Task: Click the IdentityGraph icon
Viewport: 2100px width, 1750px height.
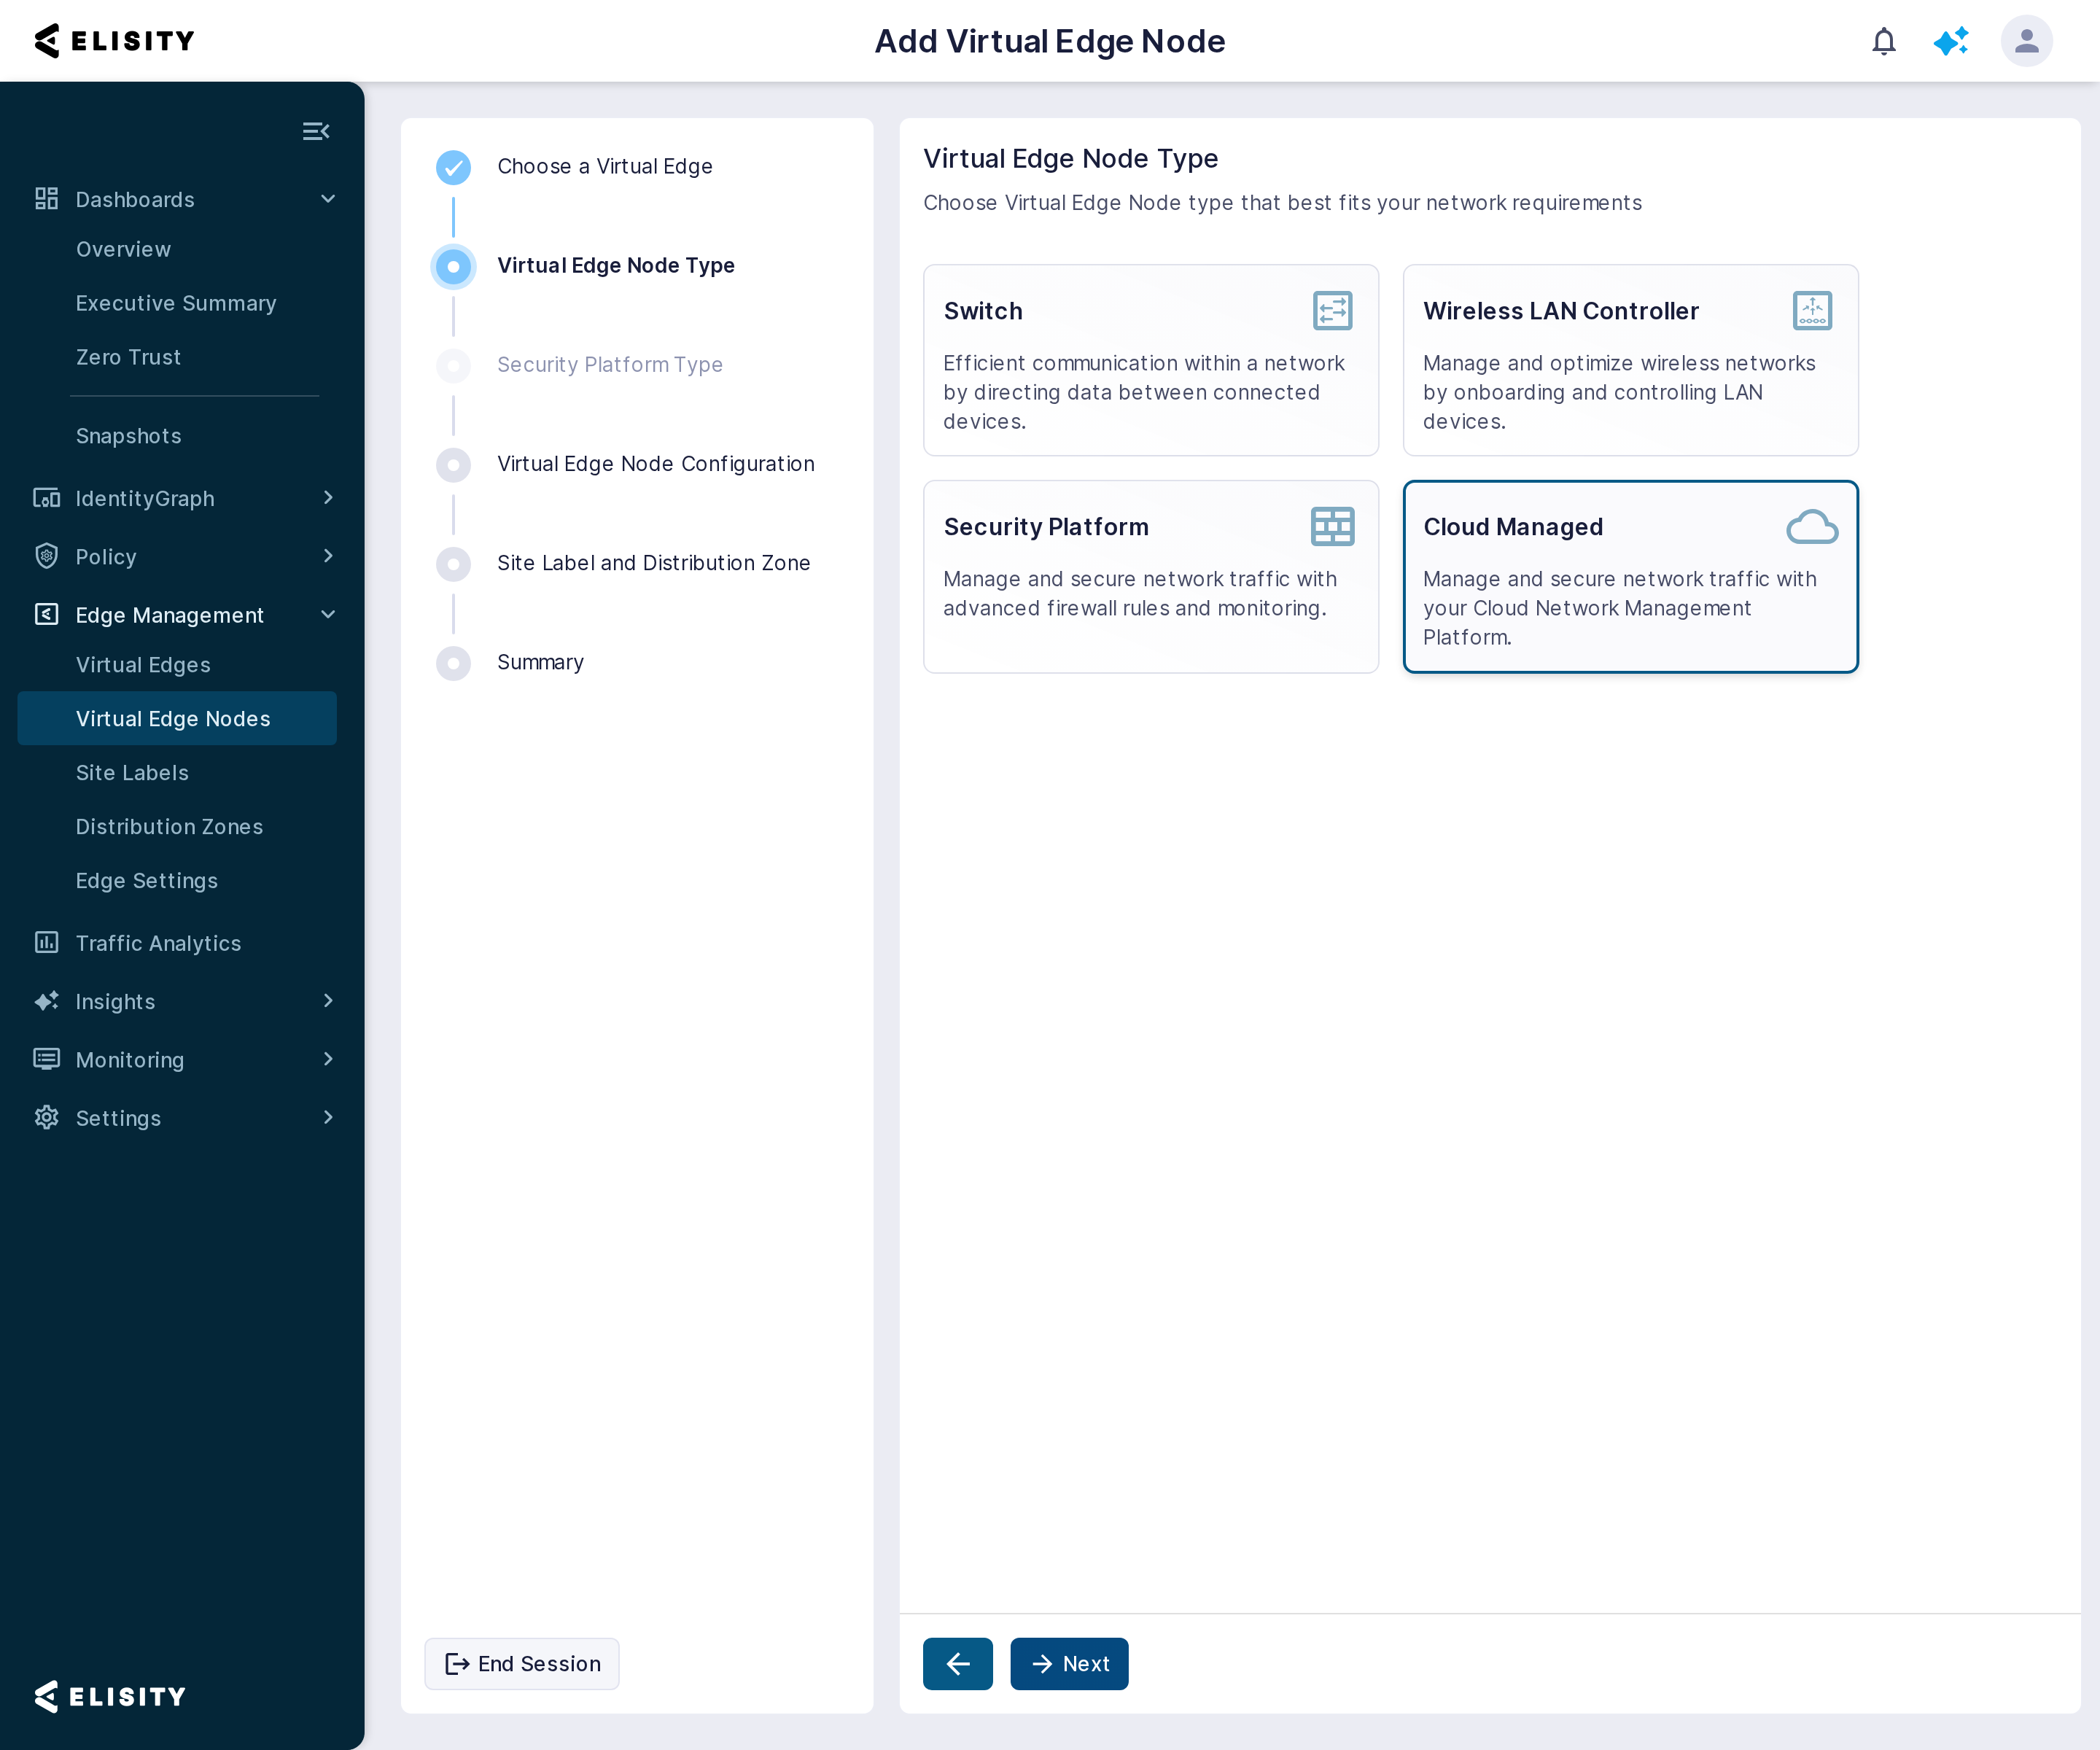Action: 46,498
